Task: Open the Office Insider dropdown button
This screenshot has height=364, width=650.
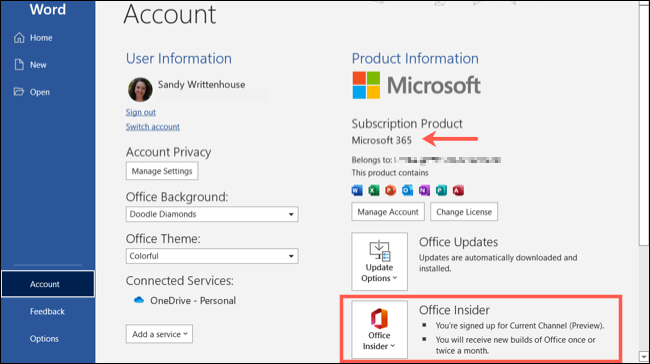Action: coord(379,329)
